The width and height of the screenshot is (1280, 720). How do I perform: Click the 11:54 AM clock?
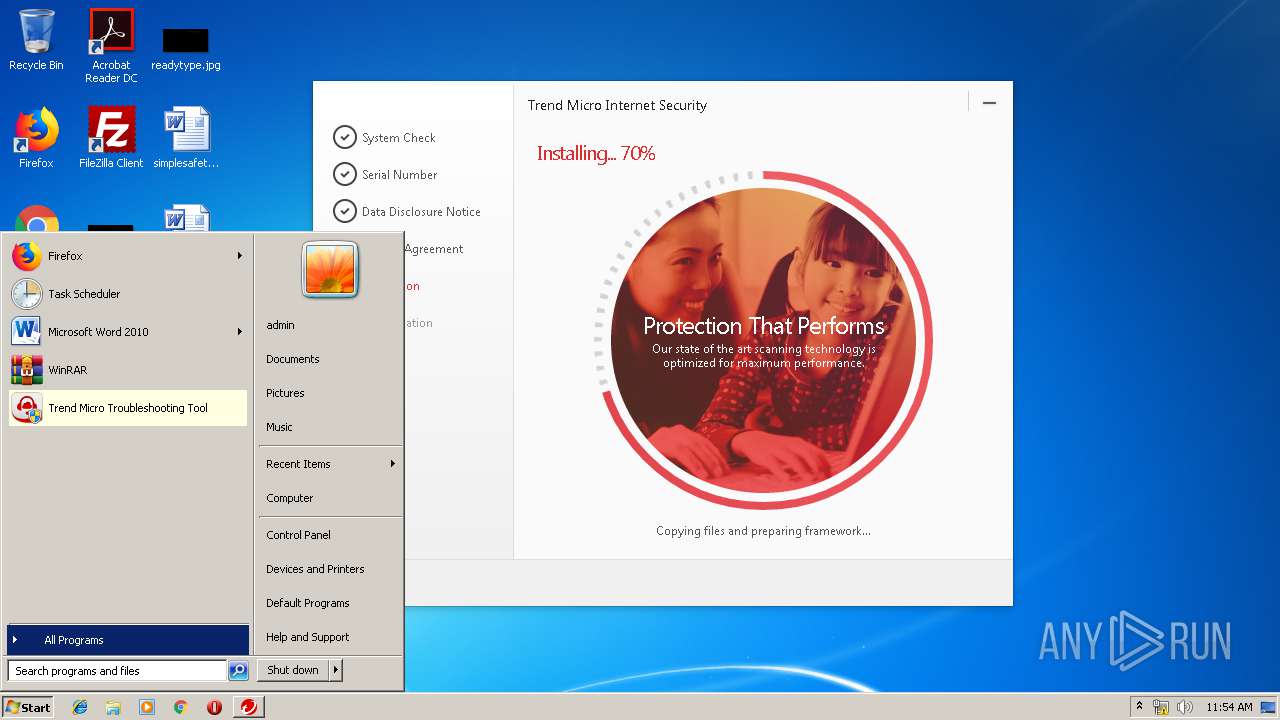[x=1229, y=707]
